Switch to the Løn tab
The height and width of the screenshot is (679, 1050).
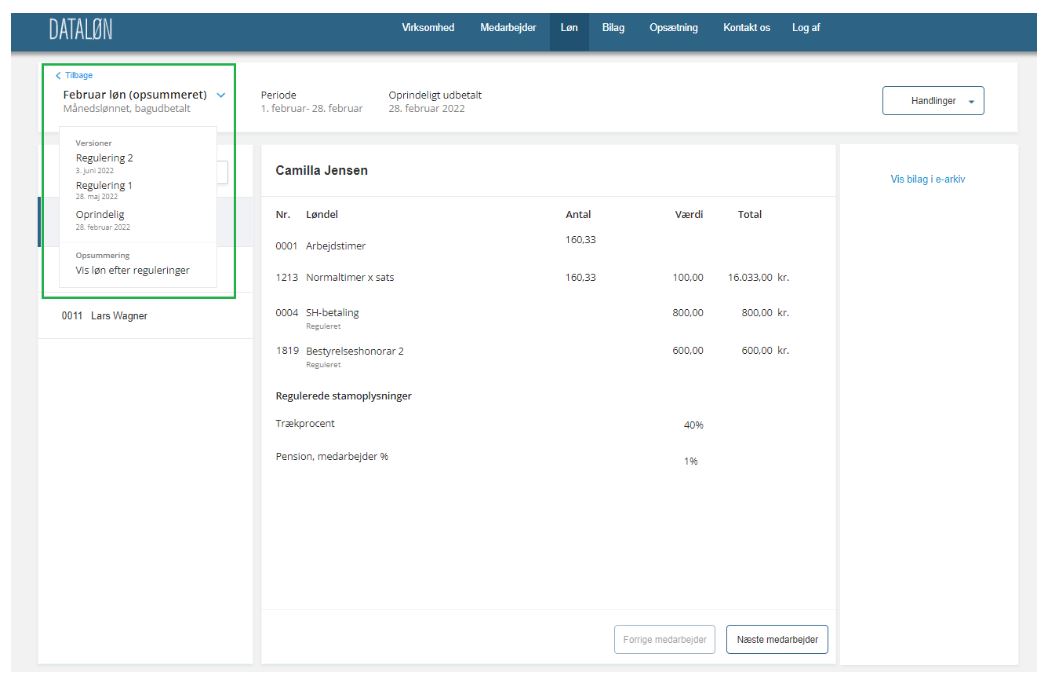(x=569, y=28)
